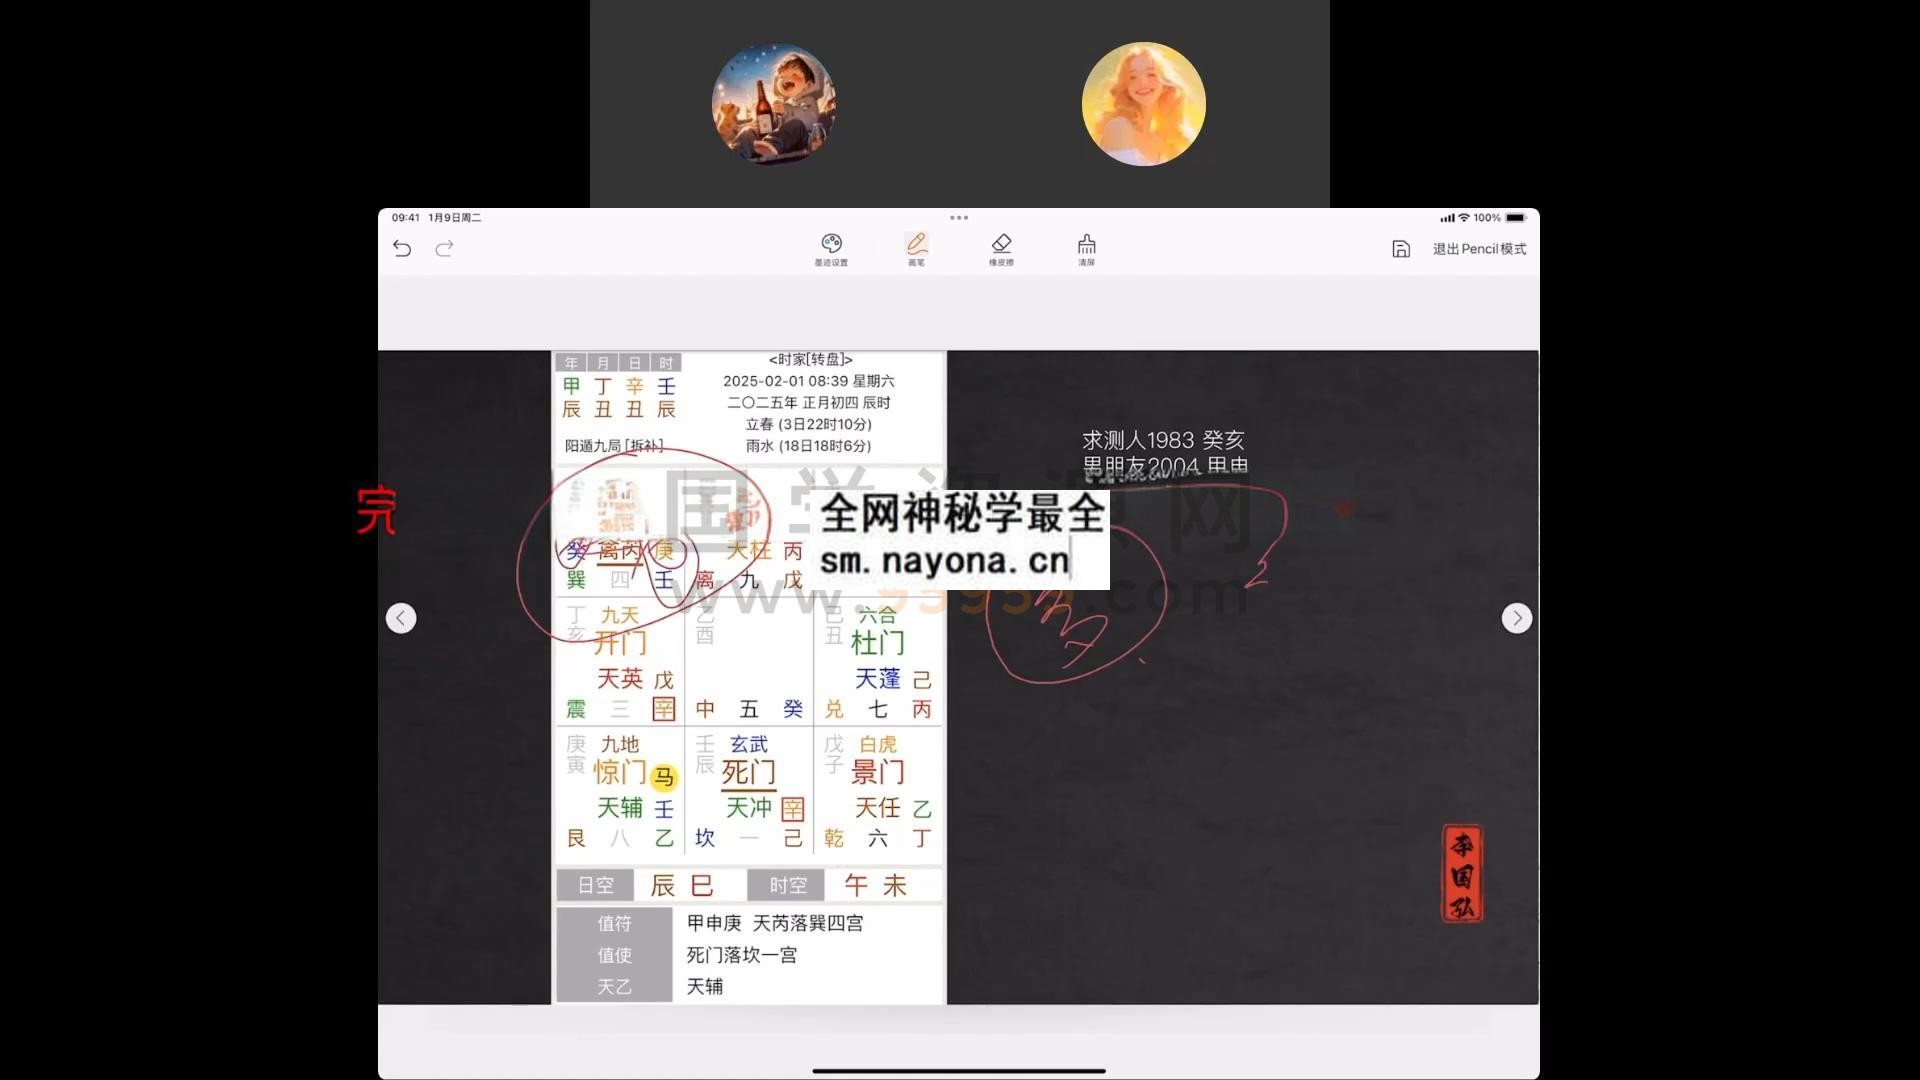1920x1080 pixels.
Task: Tap the Wi-Fi status icon
Action: [1464, 217]
